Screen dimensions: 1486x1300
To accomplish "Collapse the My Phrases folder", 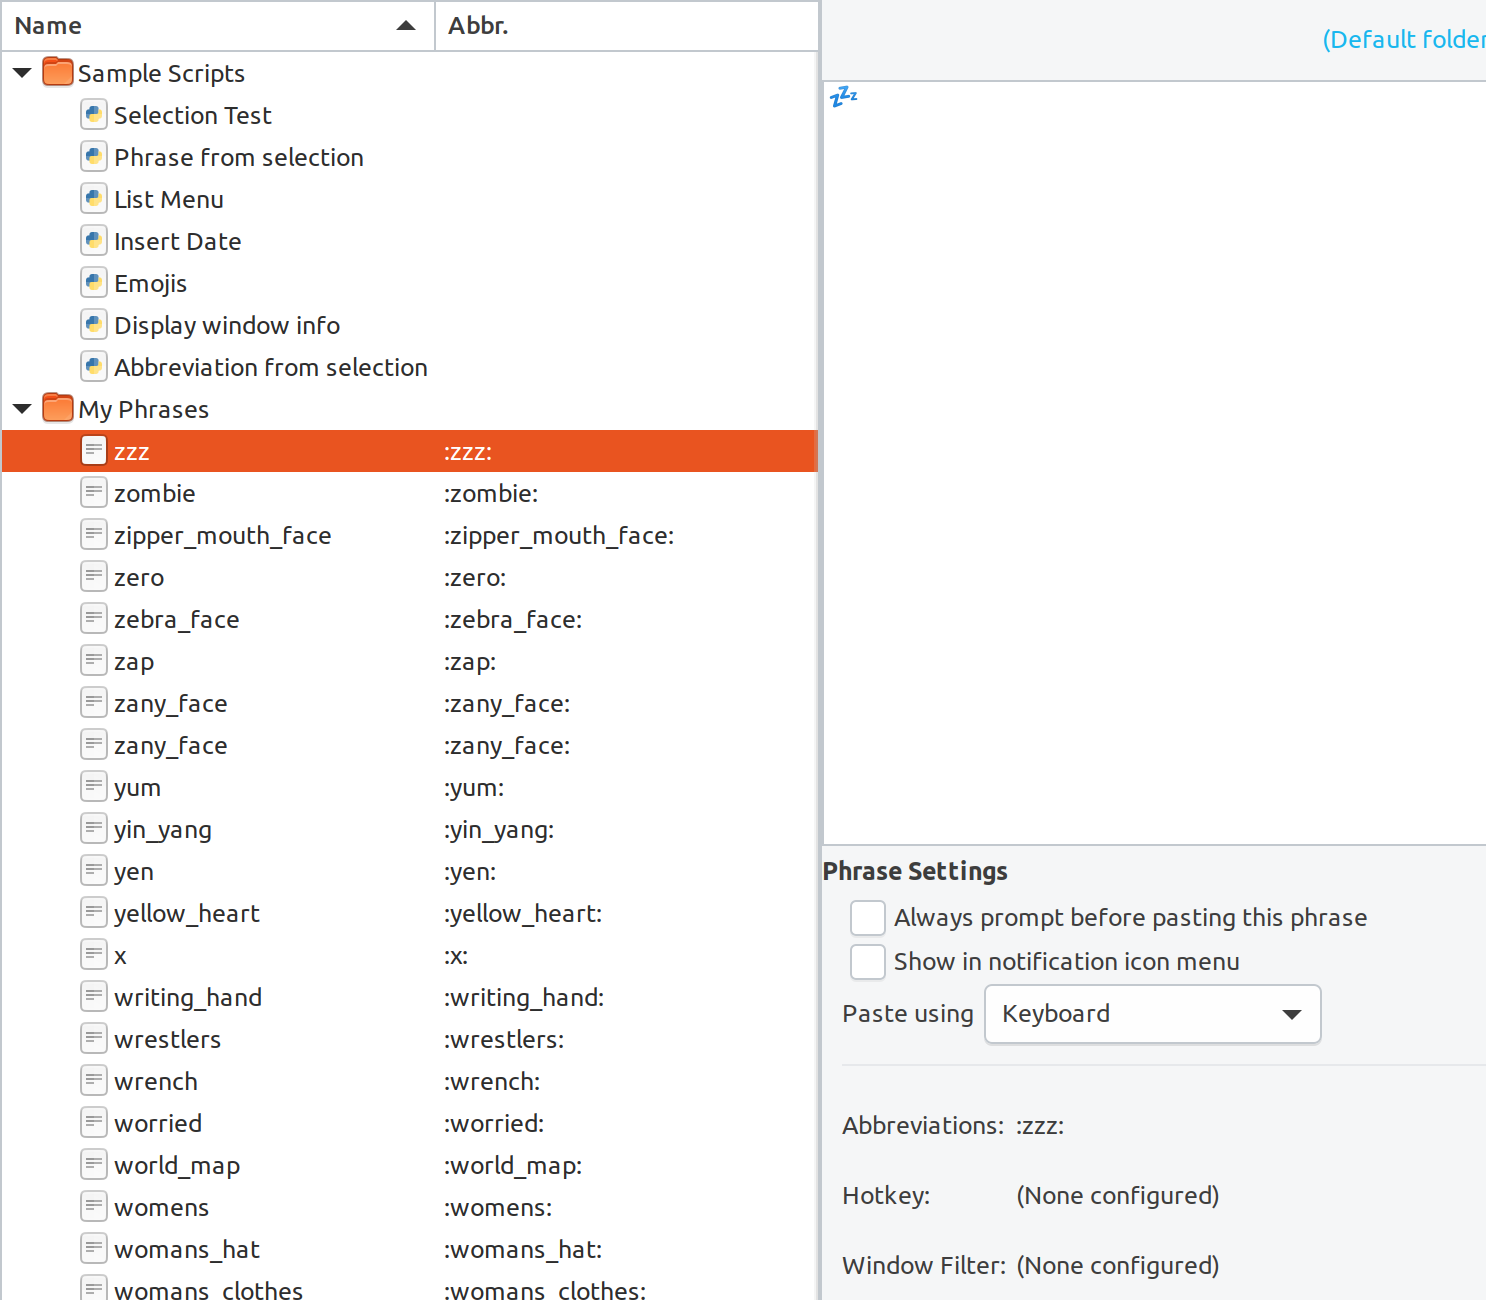I will [21, 407].
